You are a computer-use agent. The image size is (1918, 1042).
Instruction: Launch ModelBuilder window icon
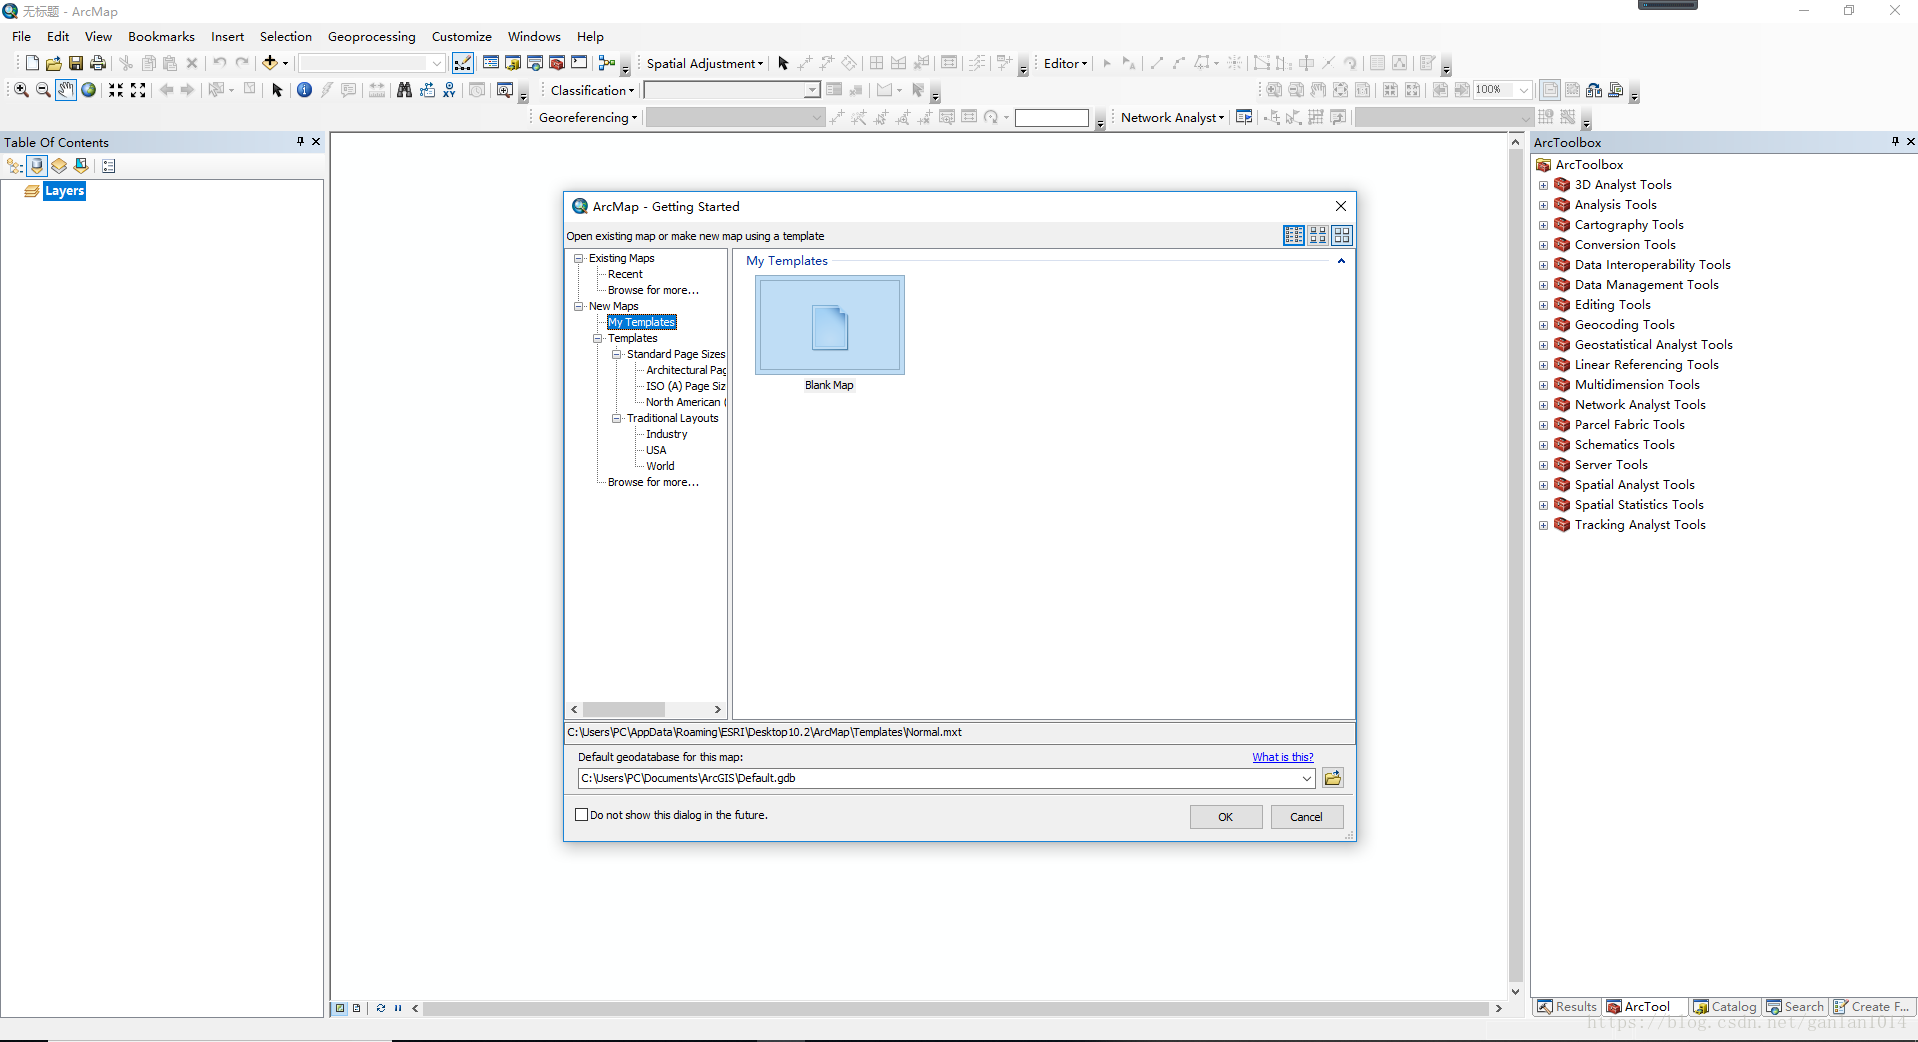click(606, 63)
